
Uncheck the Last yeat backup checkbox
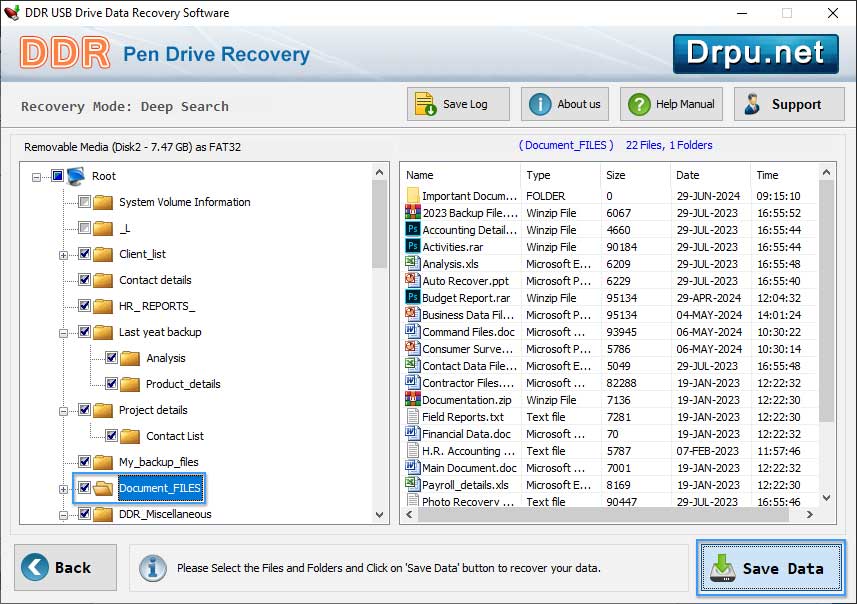click(84, 331)
